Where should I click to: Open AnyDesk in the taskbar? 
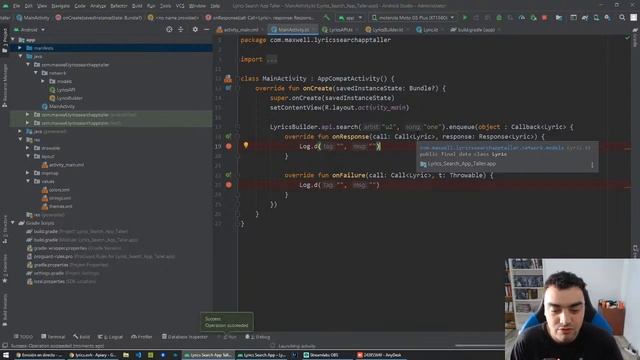379,355
